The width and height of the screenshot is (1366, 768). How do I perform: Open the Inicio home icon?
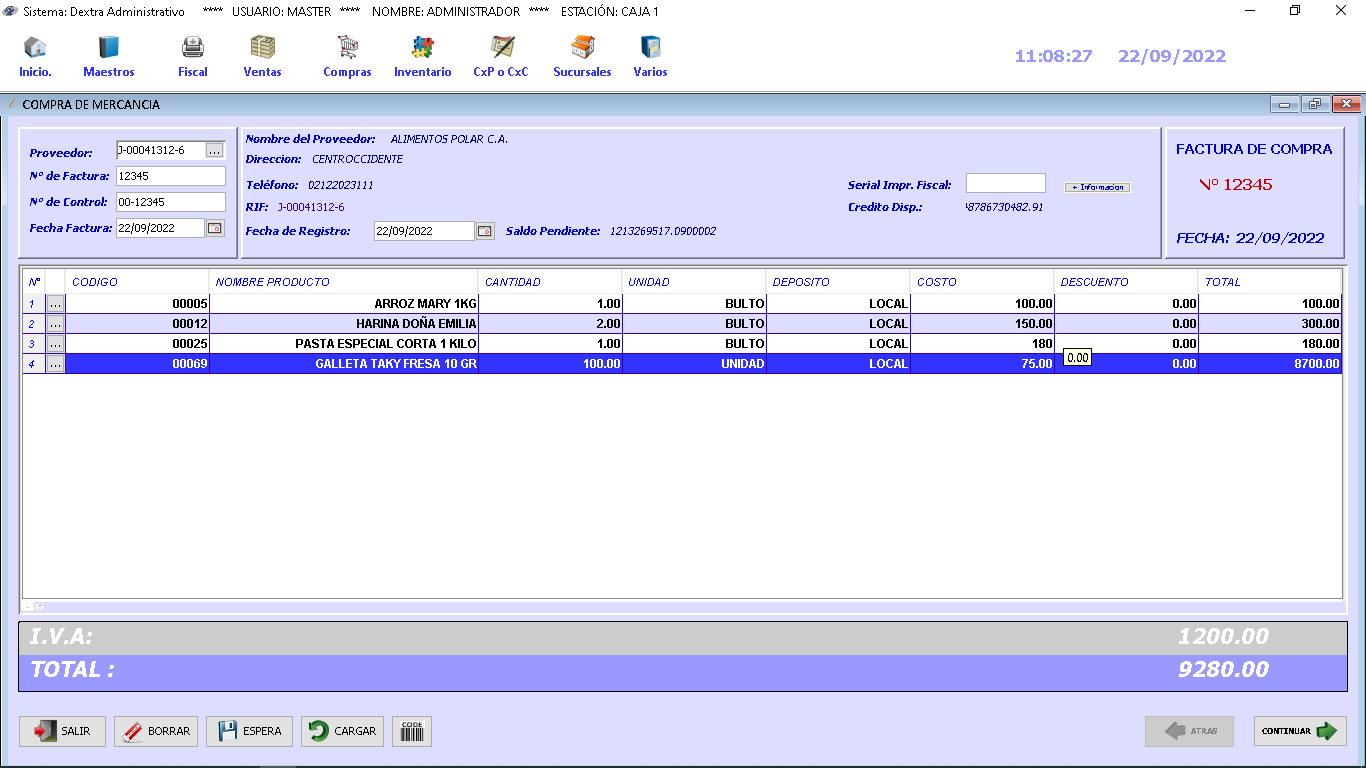(35, 56)
